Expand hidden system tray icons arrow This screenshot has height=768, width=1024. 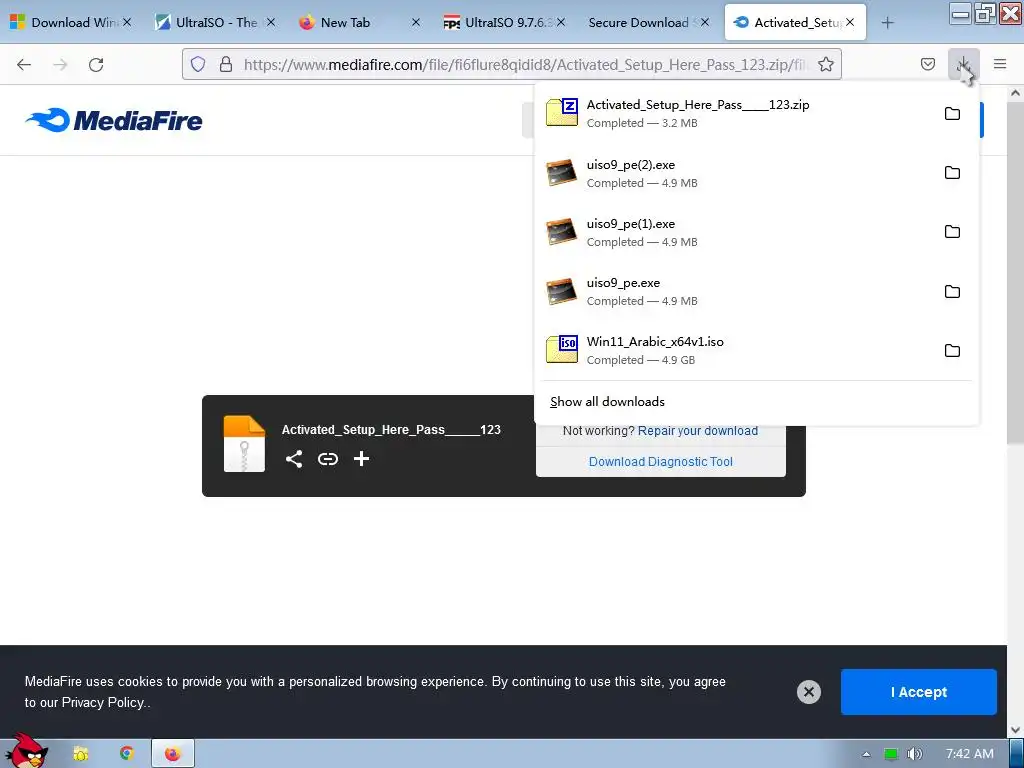pyautogui.click(x=866, y=754)
